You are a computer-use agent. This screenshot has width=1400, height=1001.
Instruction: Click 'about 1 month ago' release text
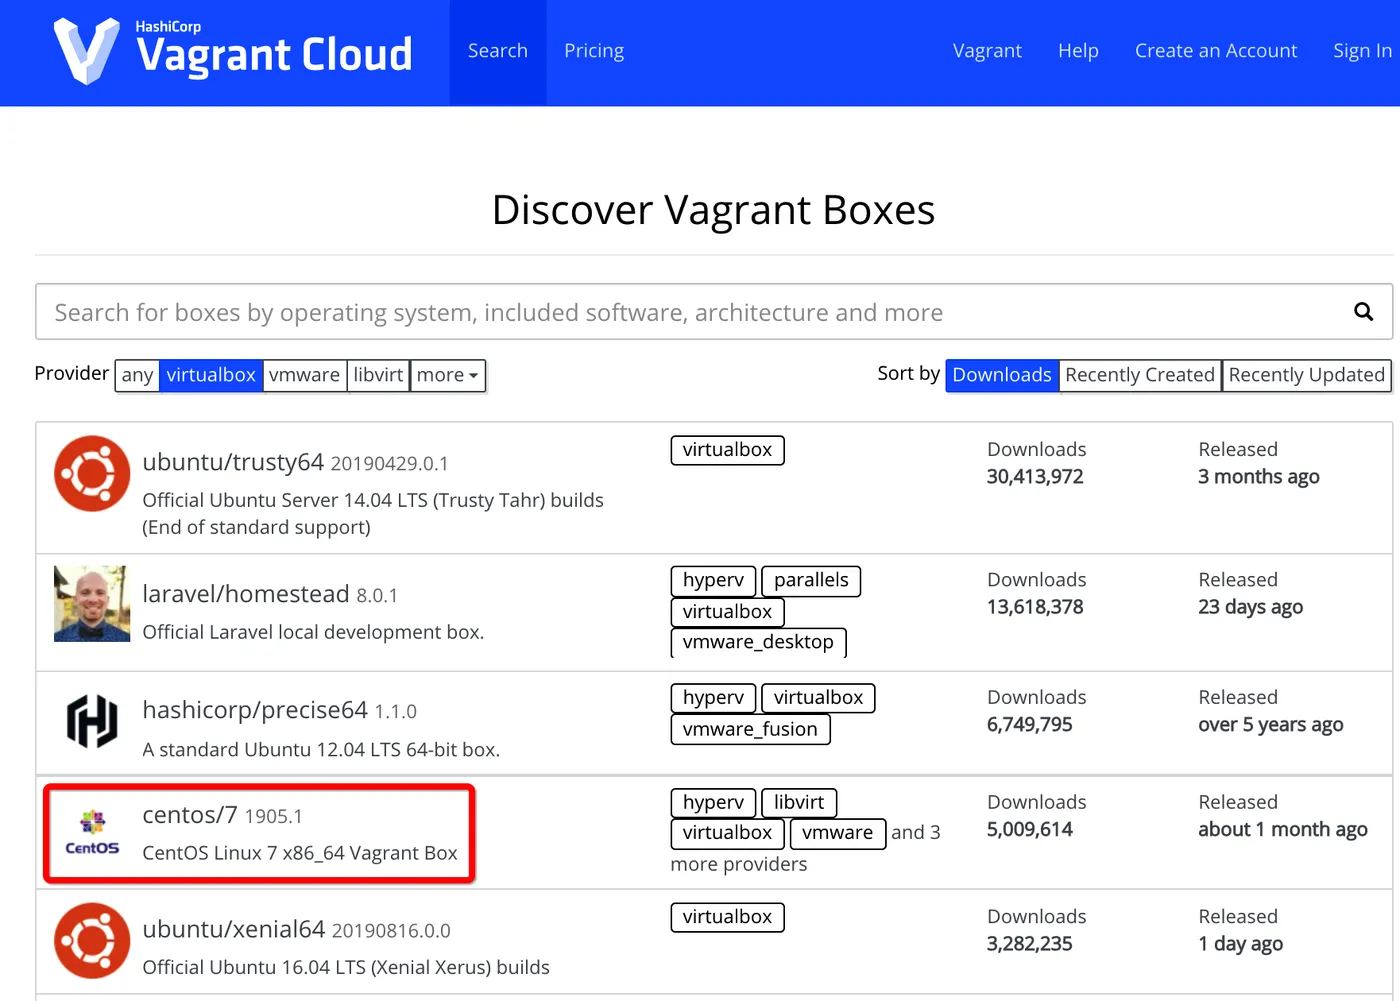(x=1283, y=829)
